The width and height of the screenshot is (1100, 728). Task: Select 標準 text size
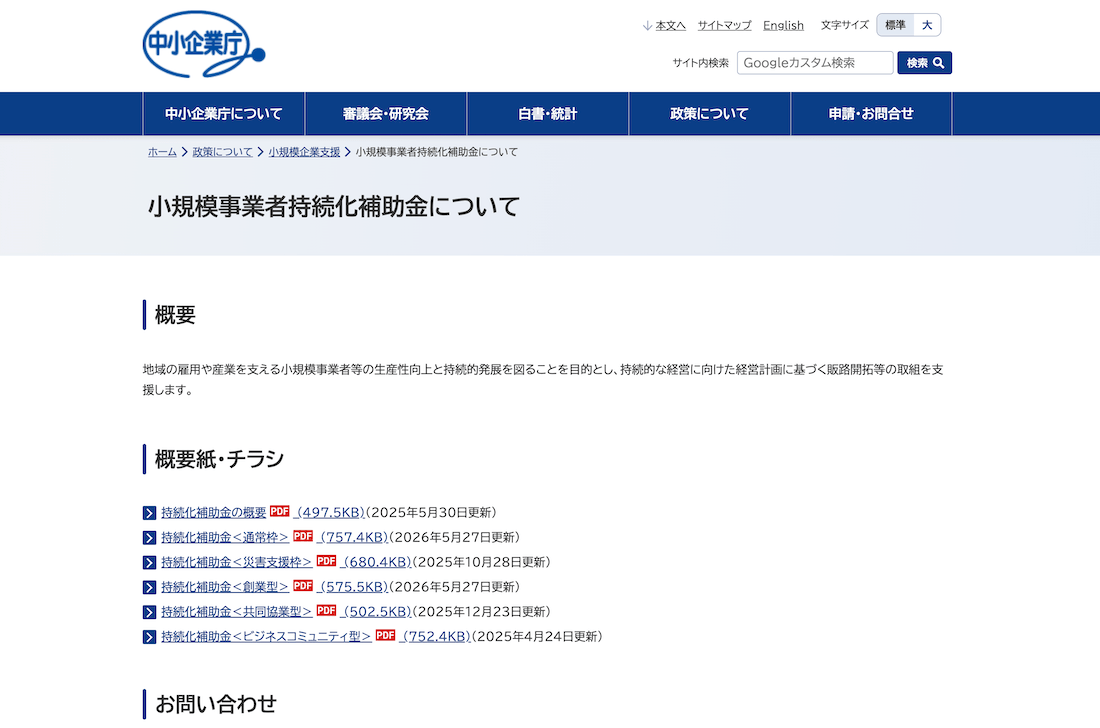pos(895,25)
